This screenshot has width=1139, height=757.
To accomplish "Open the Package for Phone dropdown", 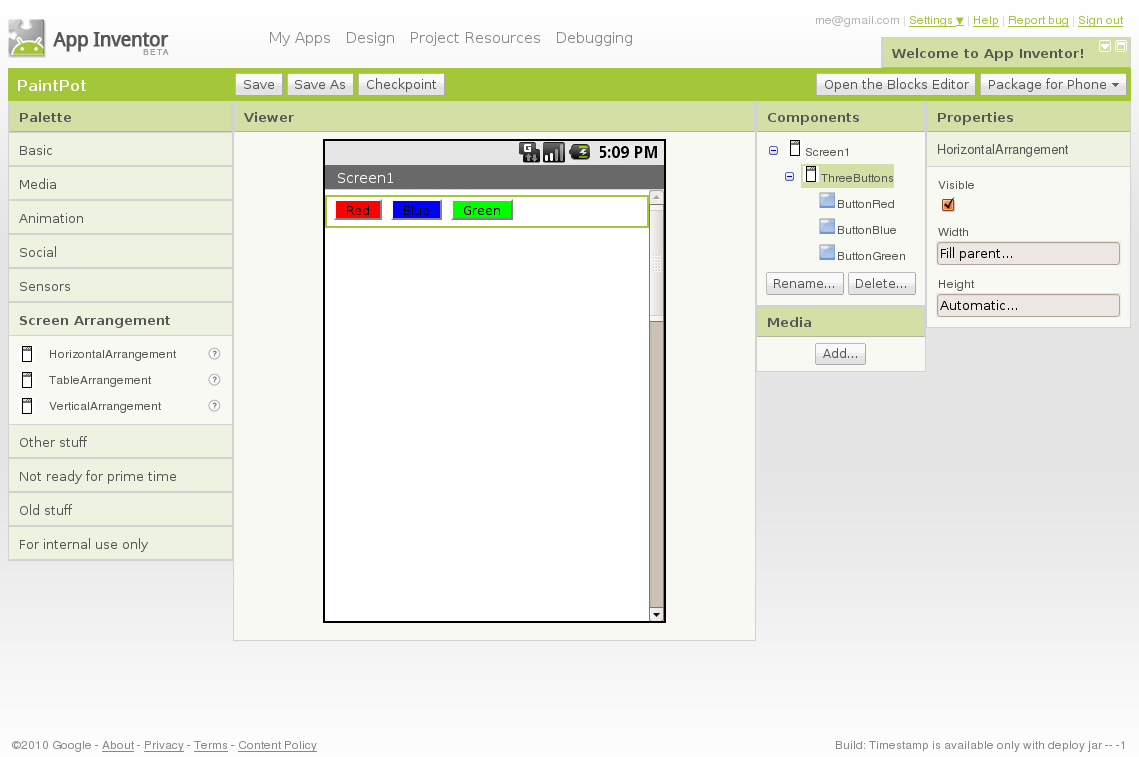I will point(1053,84).
